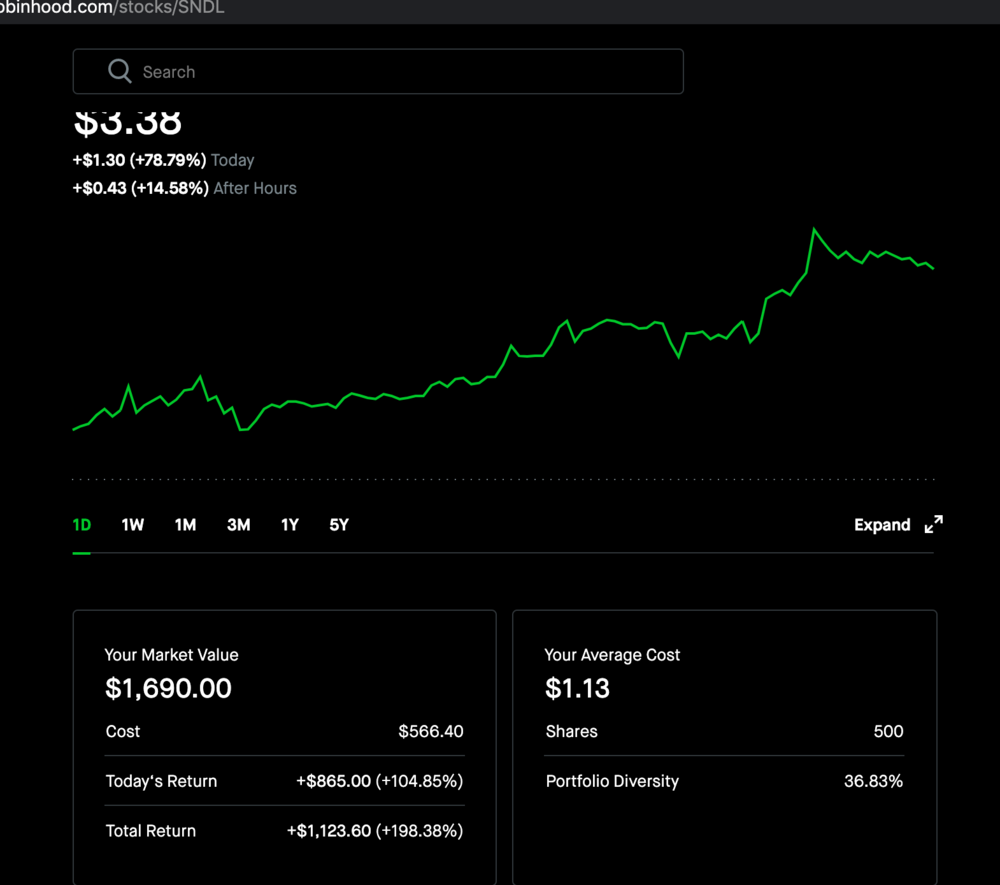Click the Today's Return row
Screen dimensions: 1000x885
click(x=284, y=781)
